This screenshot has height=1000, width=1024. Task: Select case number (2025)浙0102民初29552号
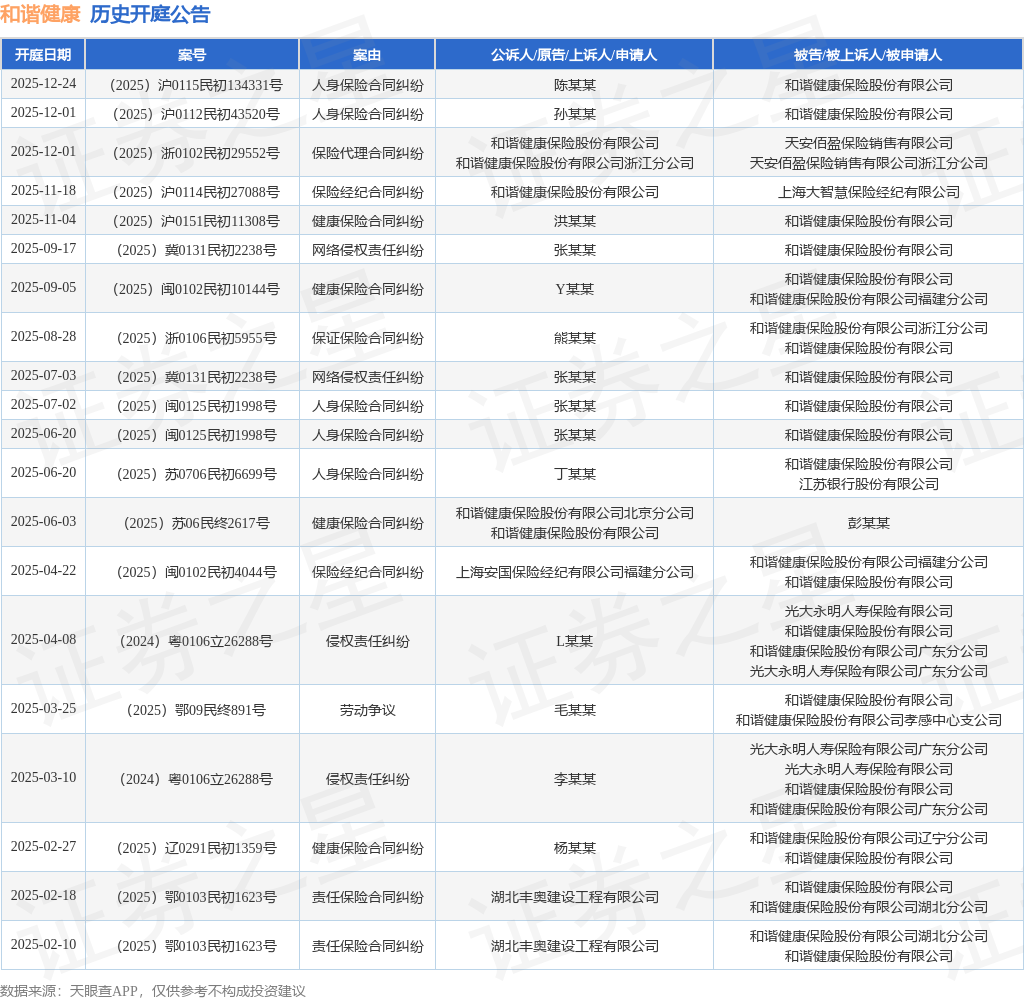(196, 153)
